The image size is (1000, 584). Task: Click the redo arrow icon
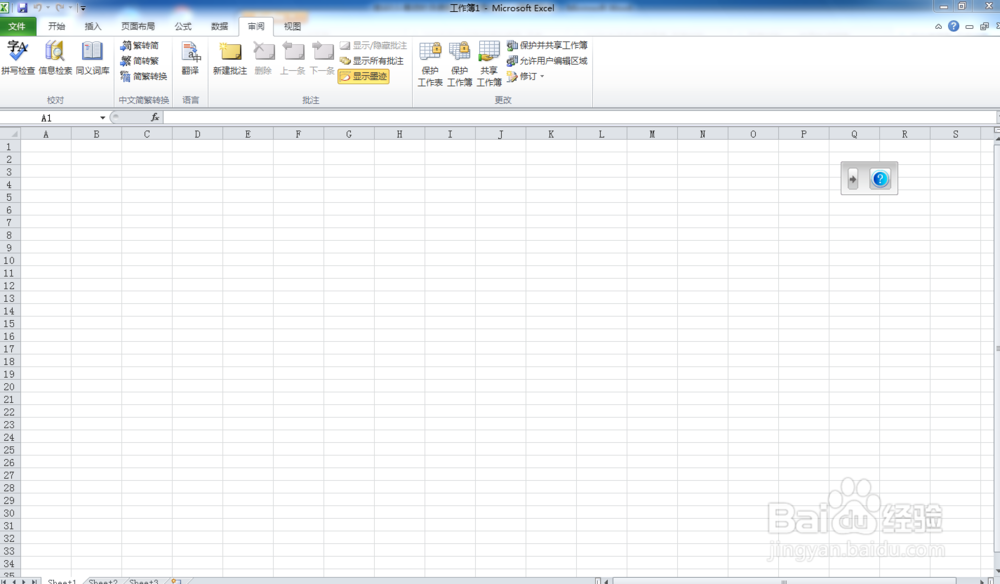[61, 8]
